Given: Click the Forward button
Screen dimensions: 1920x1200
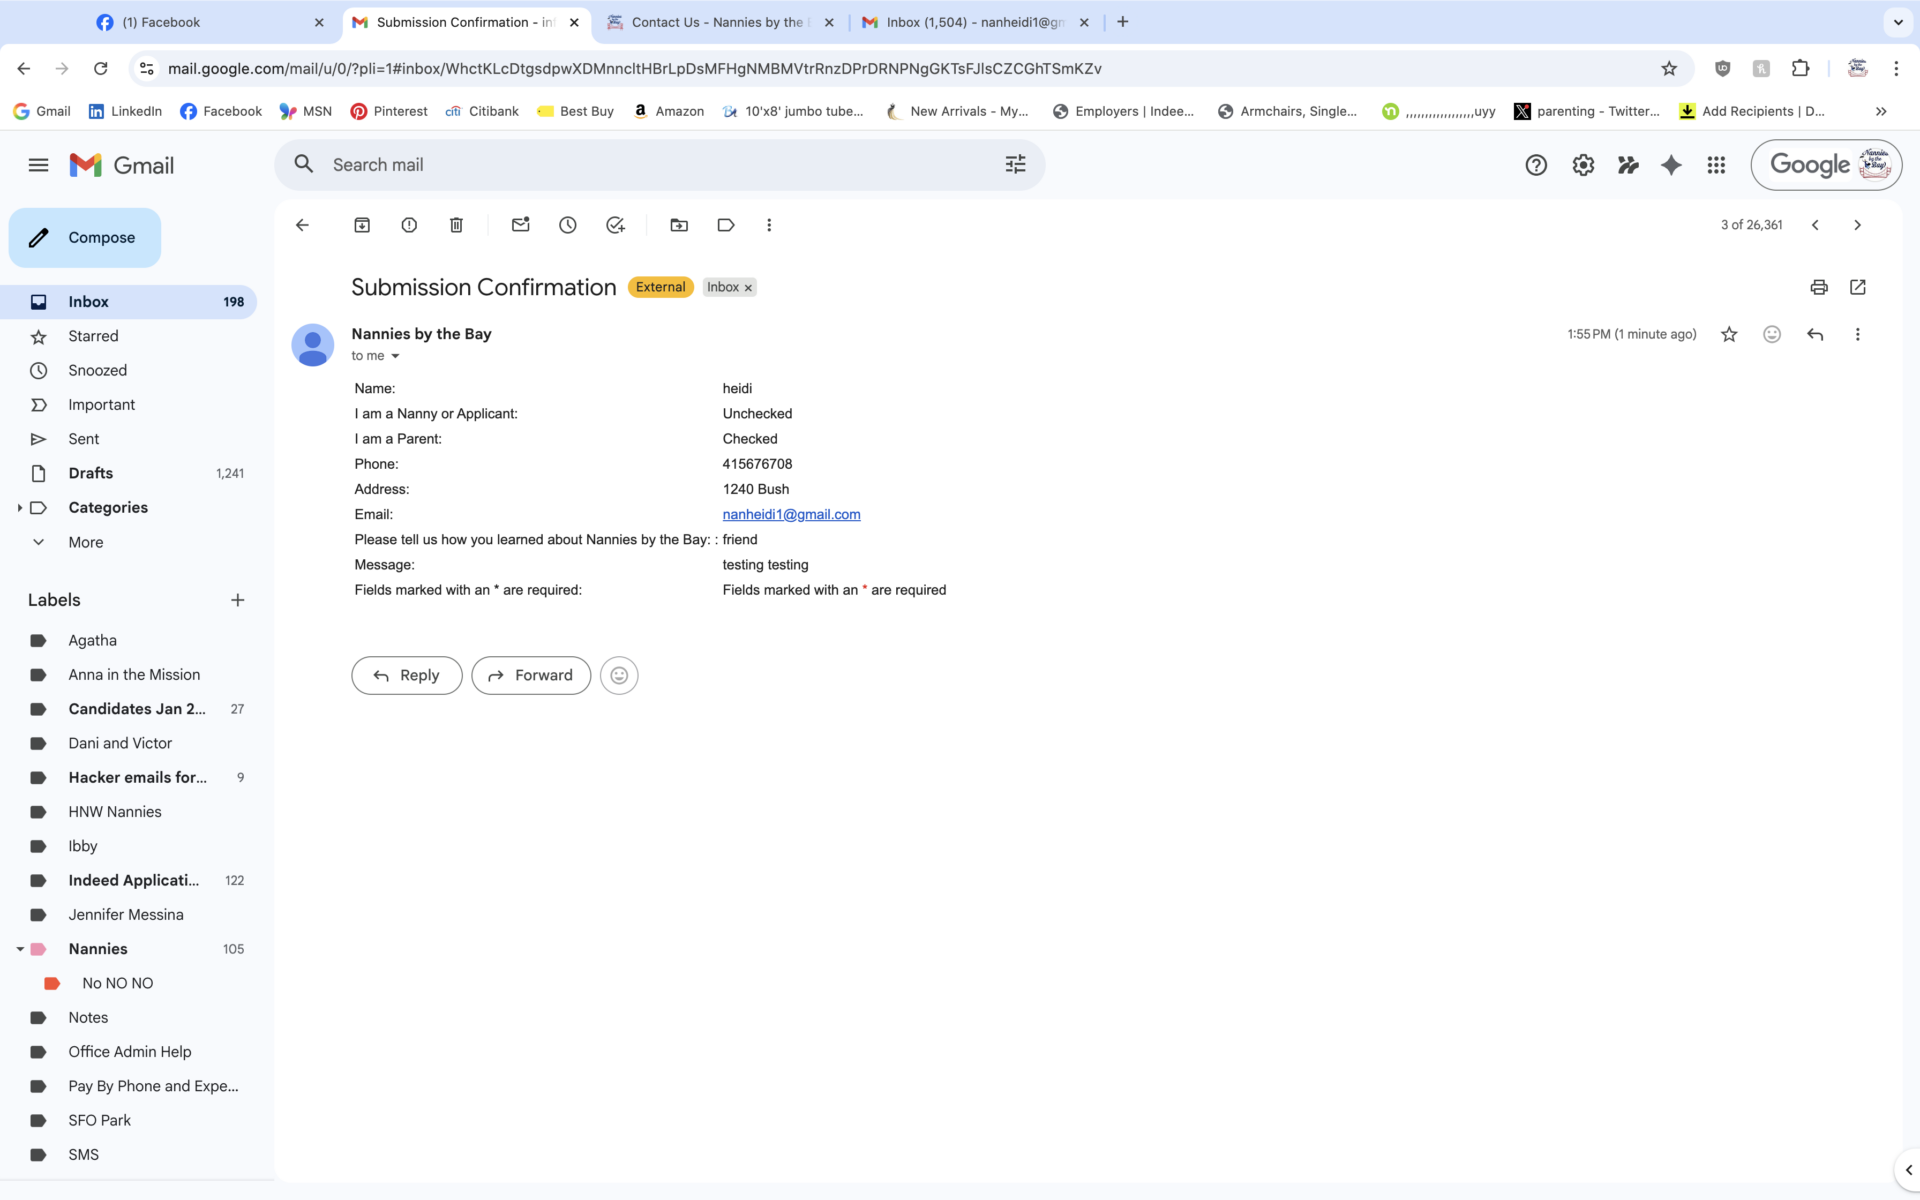Looking at the screenshot, I should 531,675.
